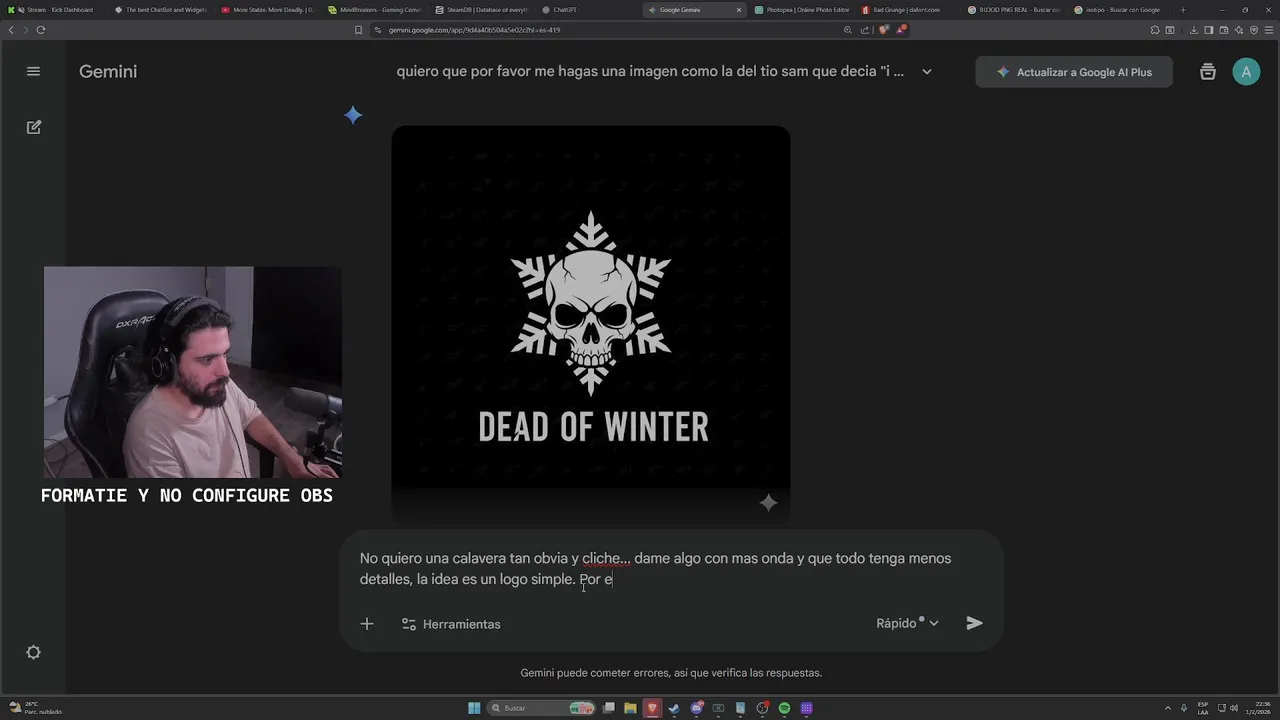Screen dimensions: 1280x720
Task: Click the Windows taskbar Buscar search box
Action: tap(541, 708)
